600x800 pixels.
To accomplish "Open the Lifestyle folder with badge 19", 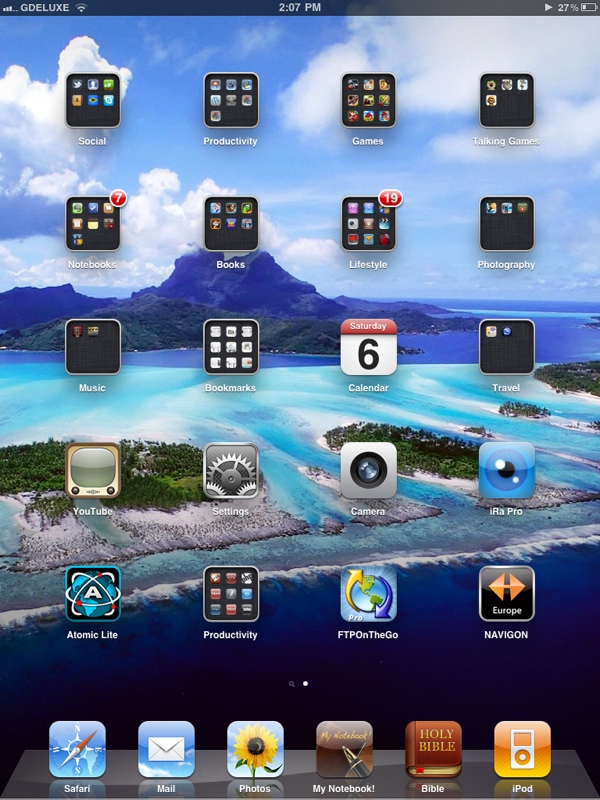I will (x=368, y=223).
